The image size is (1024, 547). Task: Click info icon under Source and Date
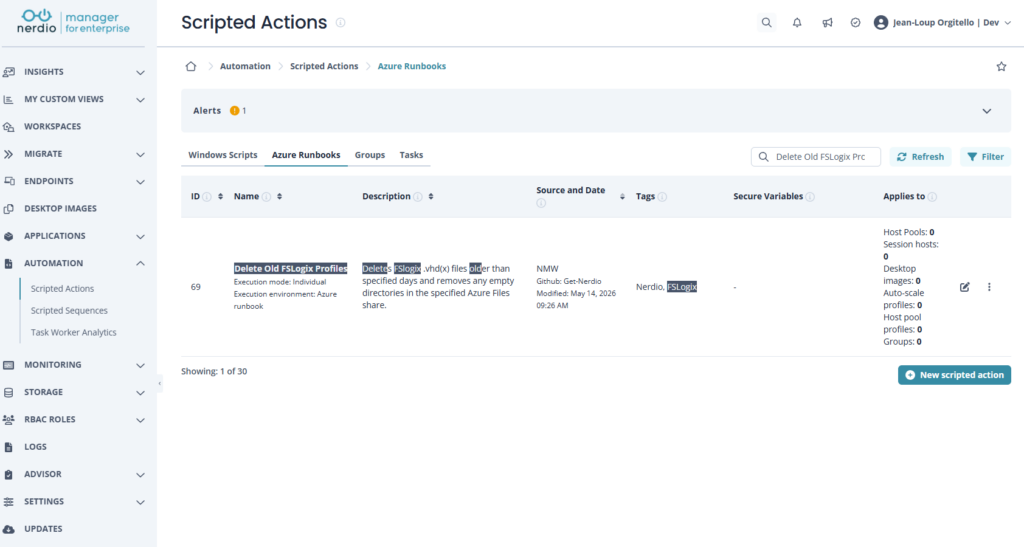coord(541,204)
